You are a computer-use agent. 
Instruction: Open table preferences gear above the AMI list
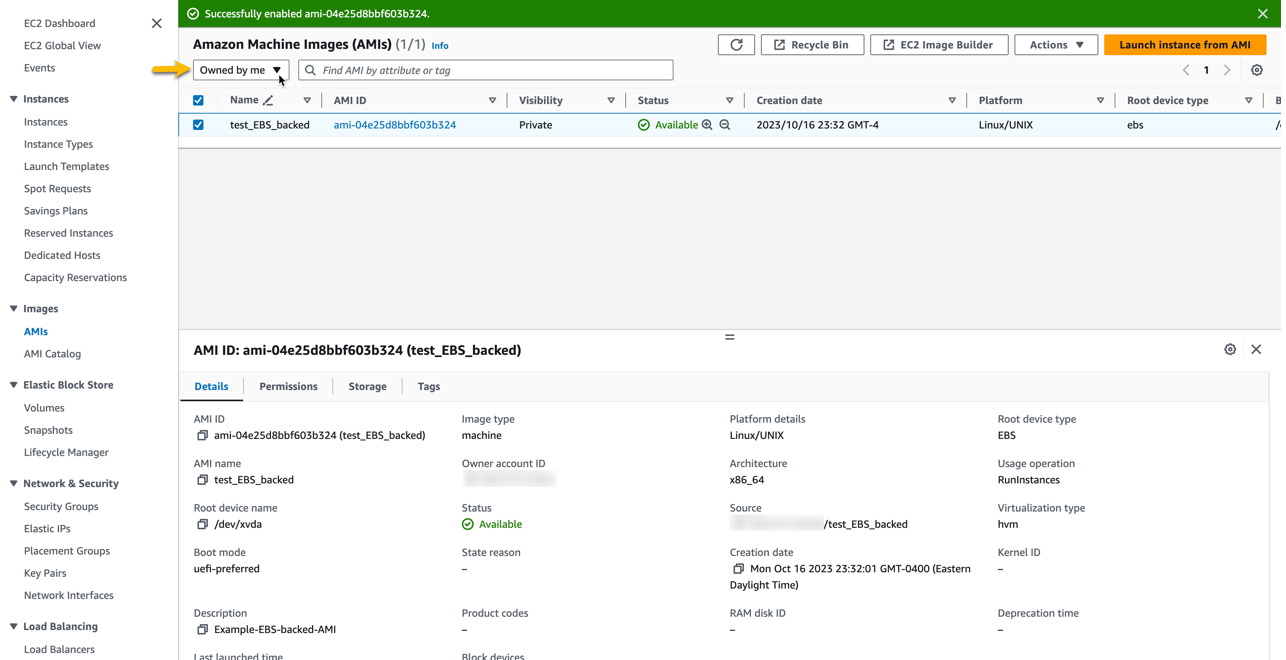[x=1257, y=70]
